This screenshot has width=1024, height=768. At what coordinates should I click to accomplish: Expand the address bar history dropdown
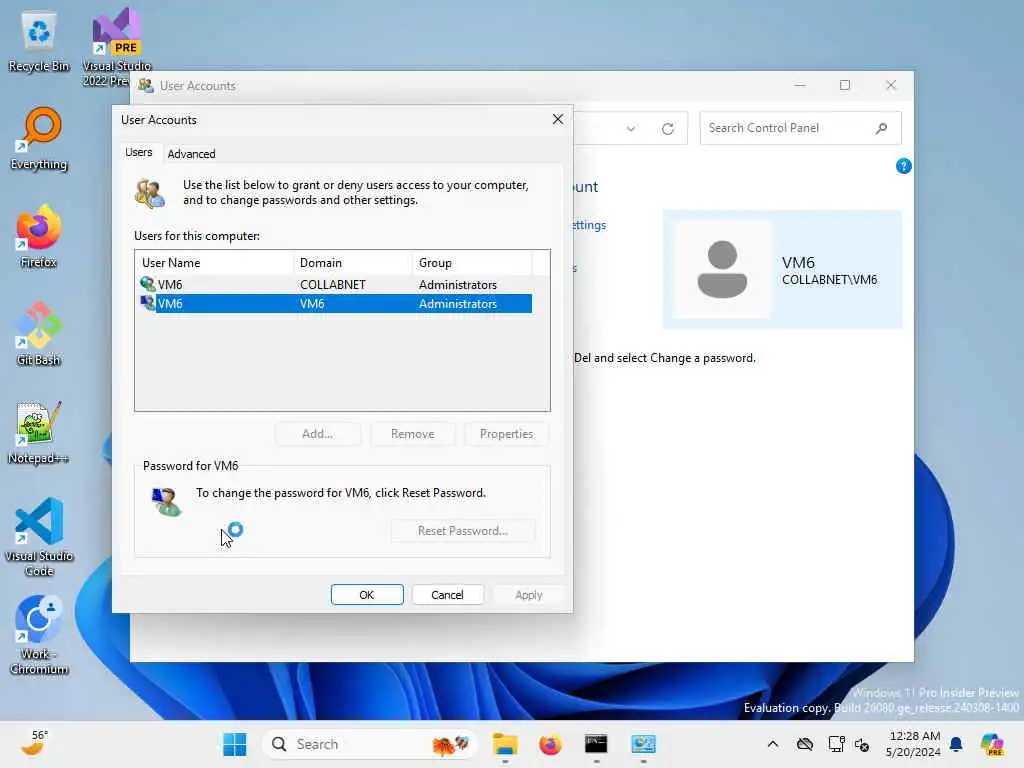click(x=631, y=129)
